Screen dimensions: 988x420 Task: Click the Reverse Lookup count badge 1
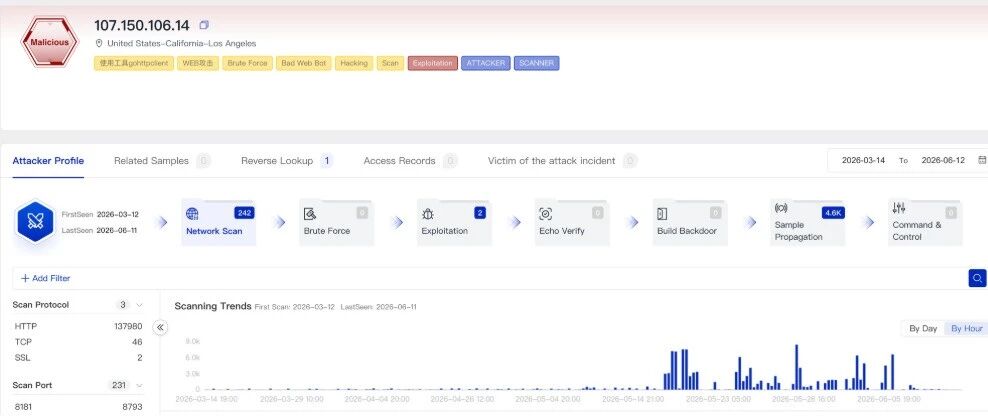[x=326, y=161]
